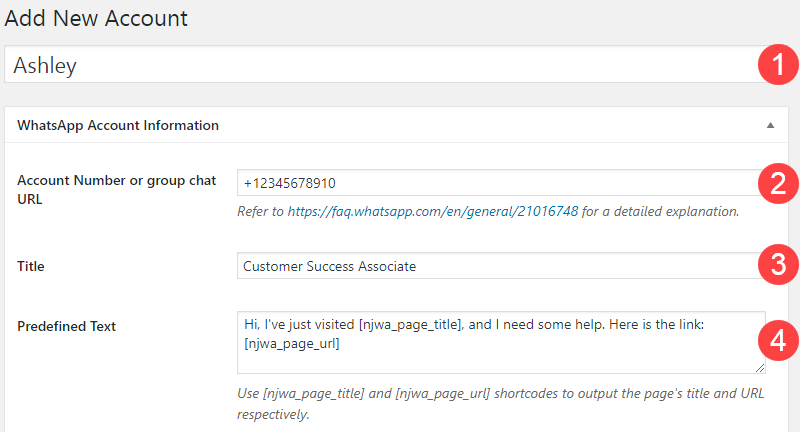Viewport: 800px width, 432px height.
Task: Click the WhatsApp Account Information header
Action: tap(118, 125)
